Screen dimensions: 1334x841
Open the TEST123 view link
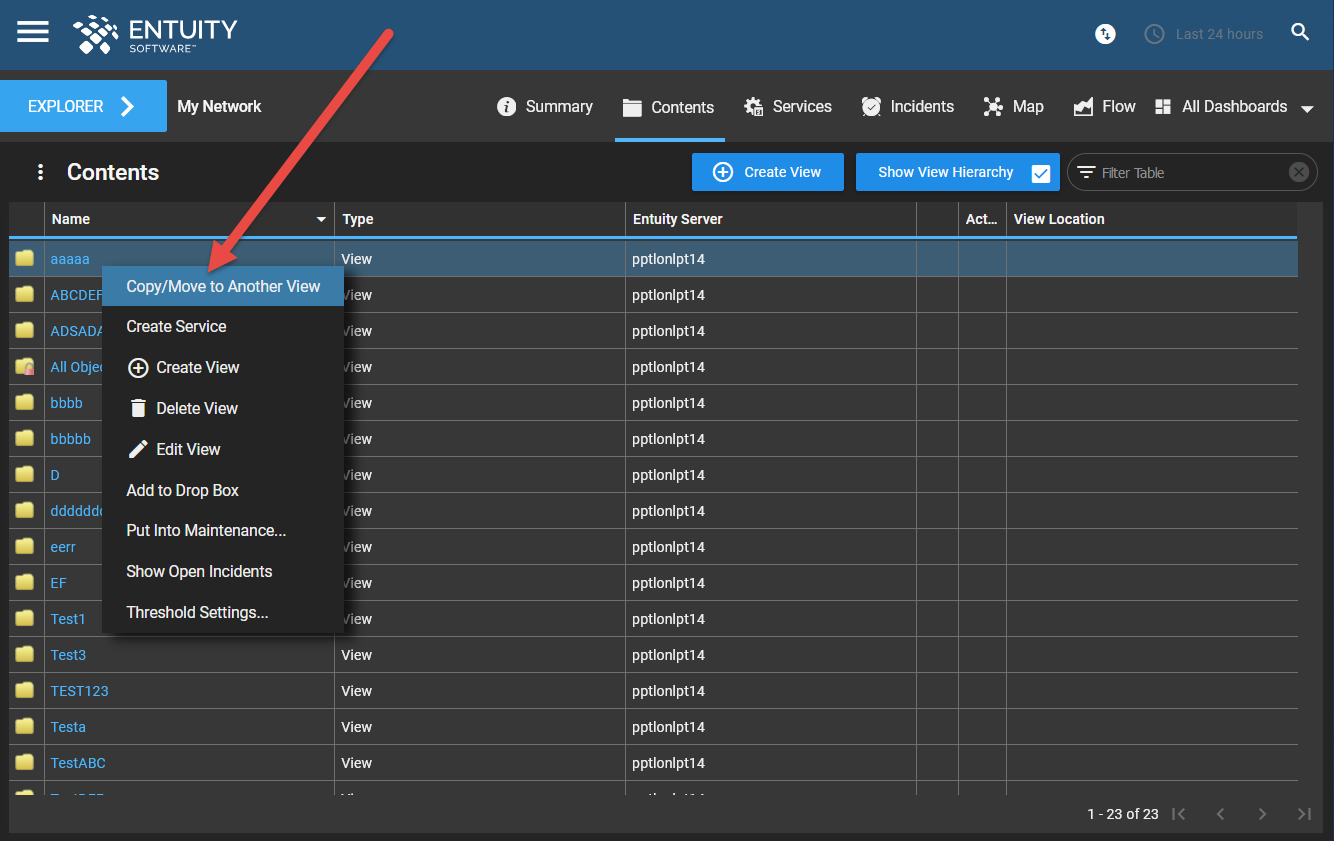(79, 691)
